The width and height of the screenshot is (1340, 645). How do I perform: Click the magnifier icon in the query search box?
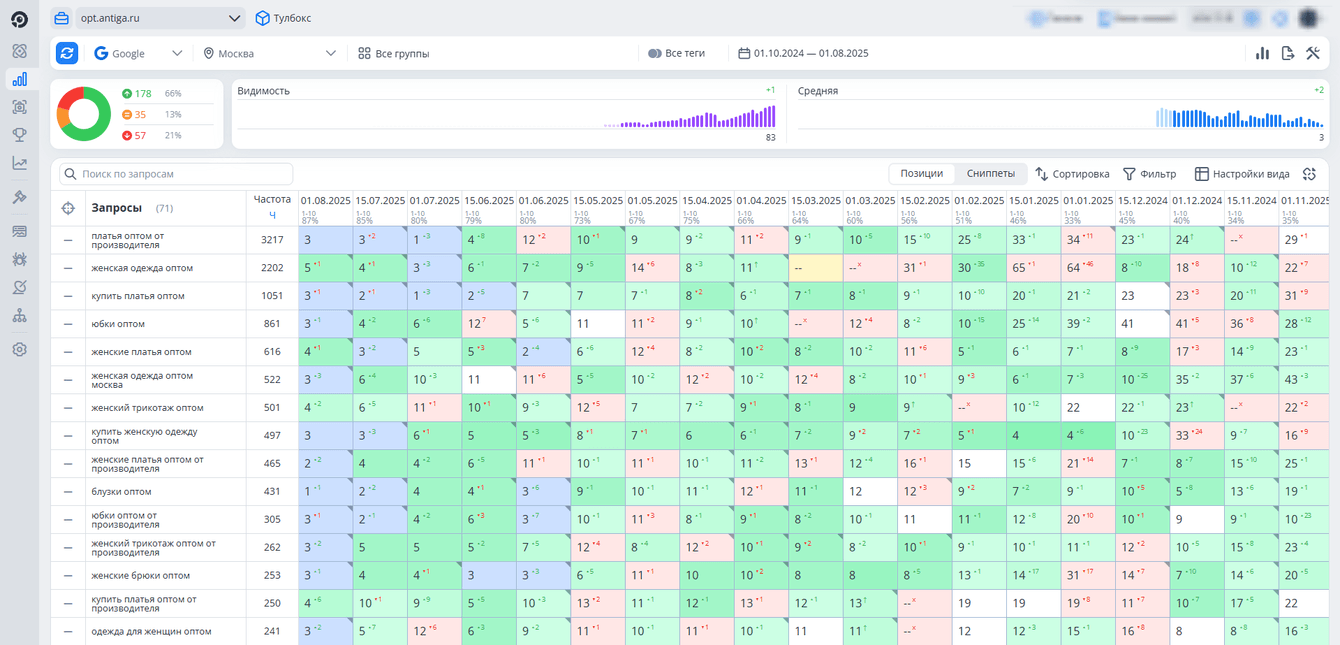tap(70, 174)
